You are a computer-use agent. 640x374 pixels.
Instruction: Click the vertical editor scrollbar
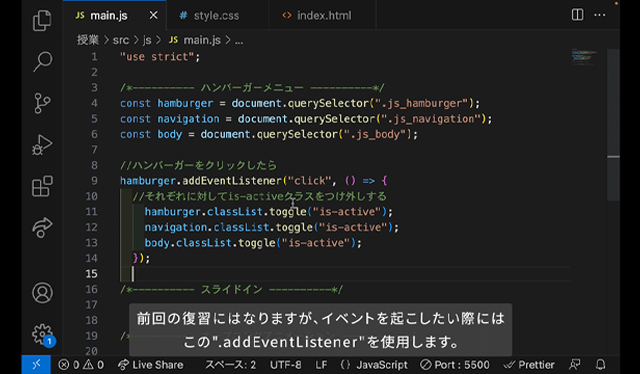[613, 125]
